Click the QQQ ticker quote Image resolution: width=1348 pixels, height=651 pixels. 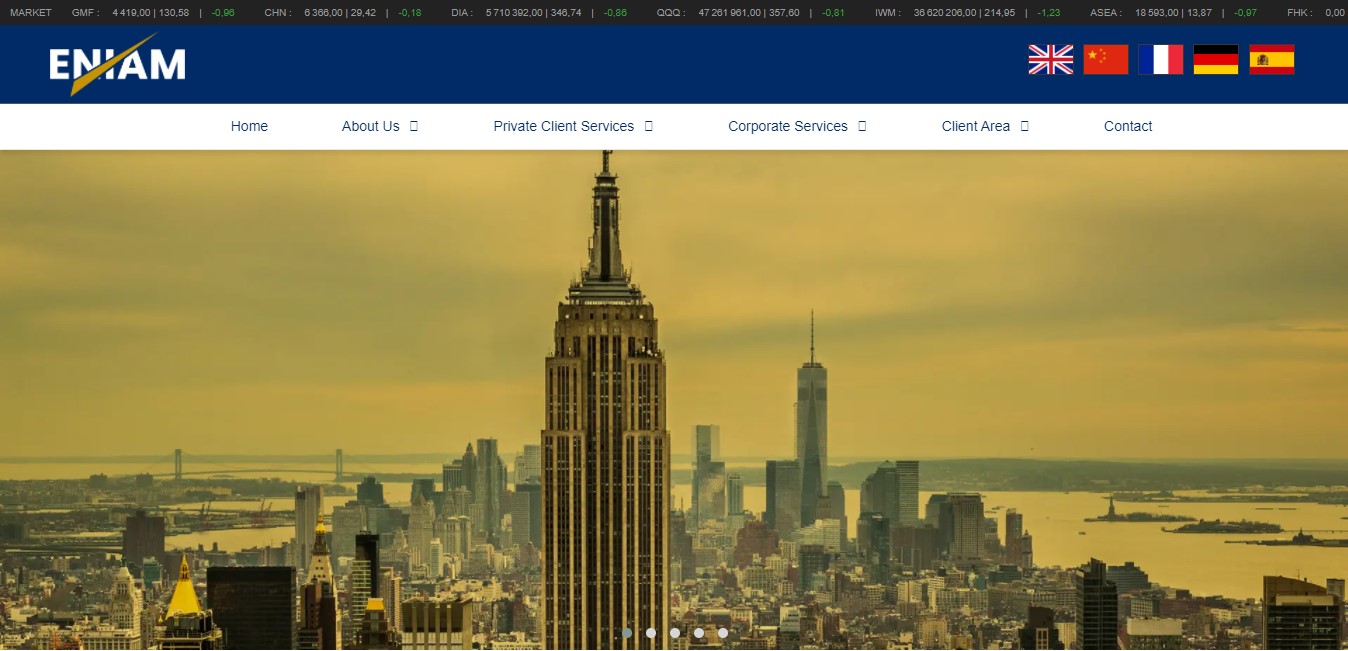click(751, 13)
